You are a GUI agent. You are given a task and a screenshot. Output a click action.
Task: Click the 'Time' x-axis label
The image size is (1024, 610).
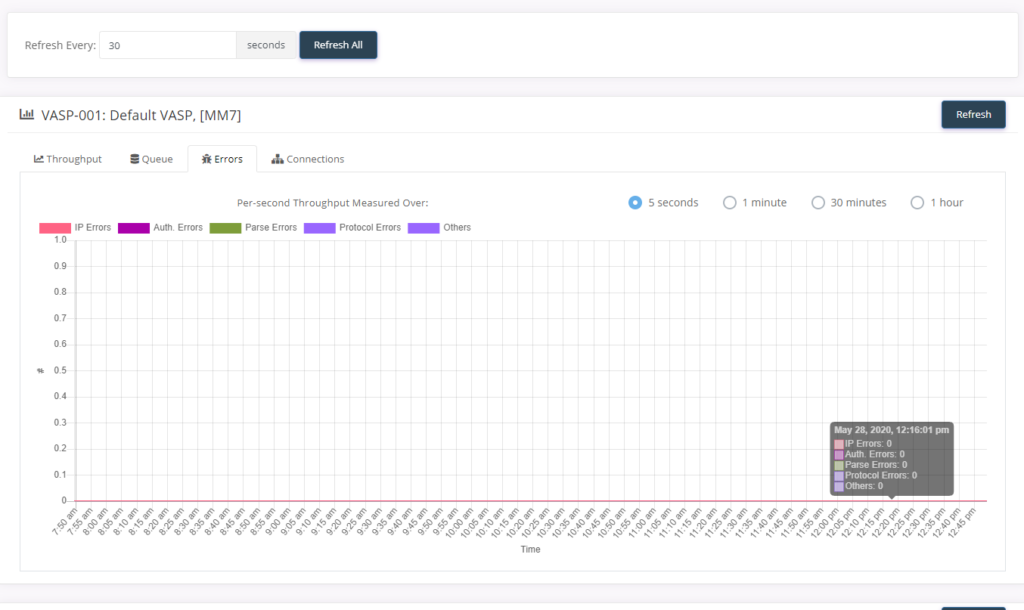pyautogui.click(x=530, y=549)
